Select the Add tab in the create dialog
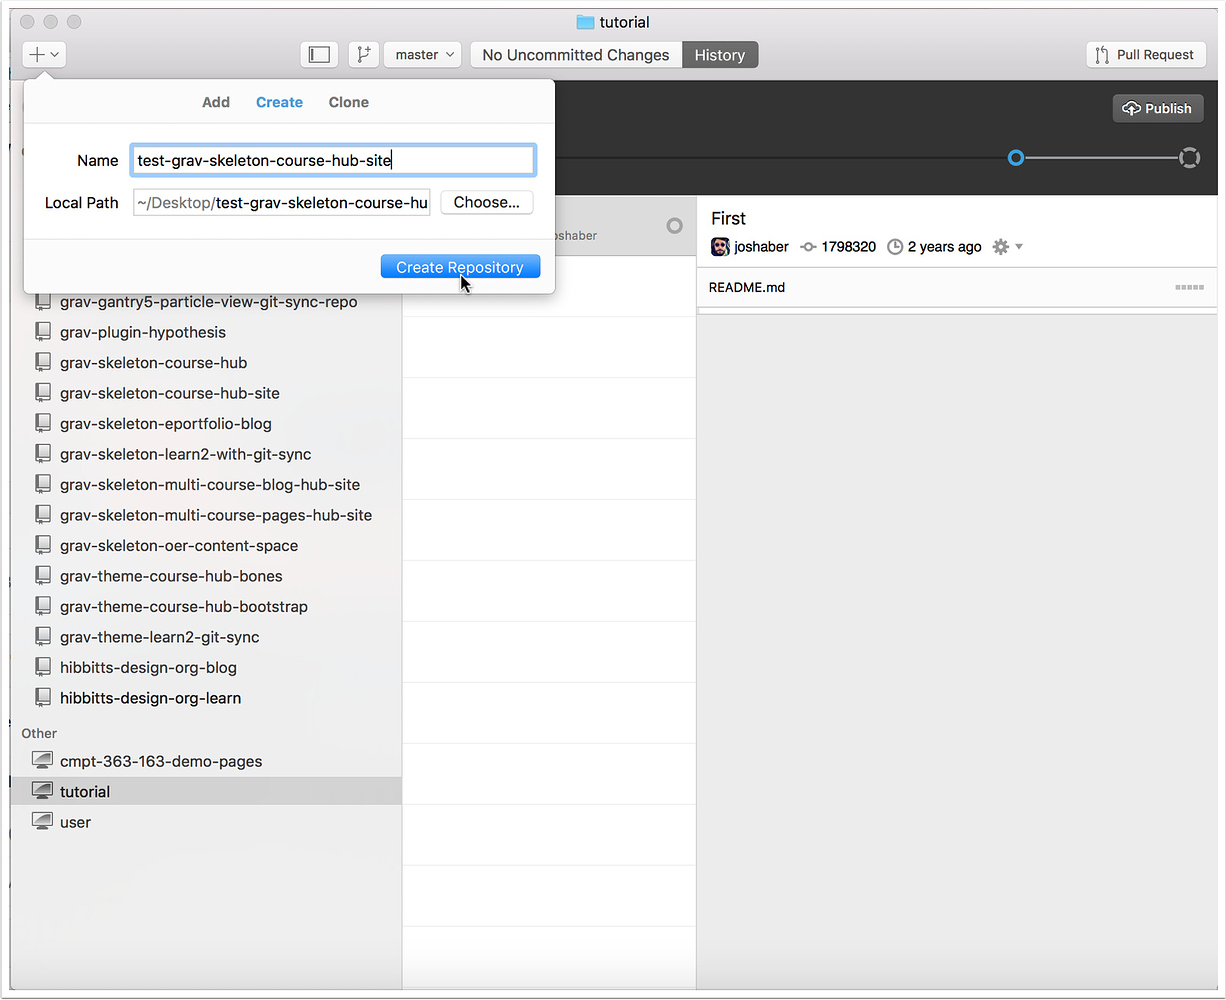1226x1000 pixels. [x=216, y=101]
